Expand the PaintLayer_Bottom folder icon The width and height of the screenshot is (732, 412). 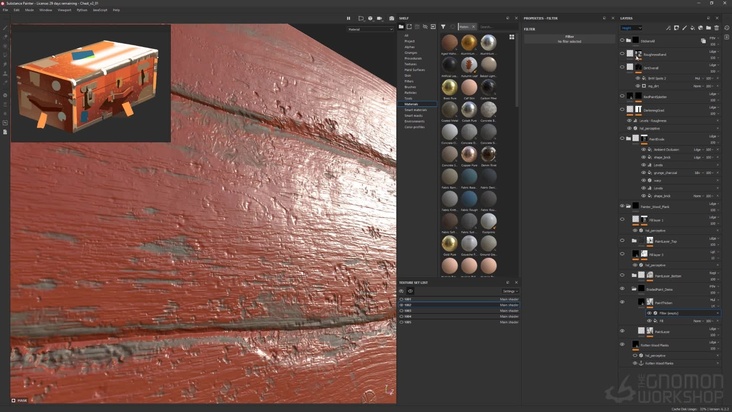pyautogui.click(x=634, y=275)
